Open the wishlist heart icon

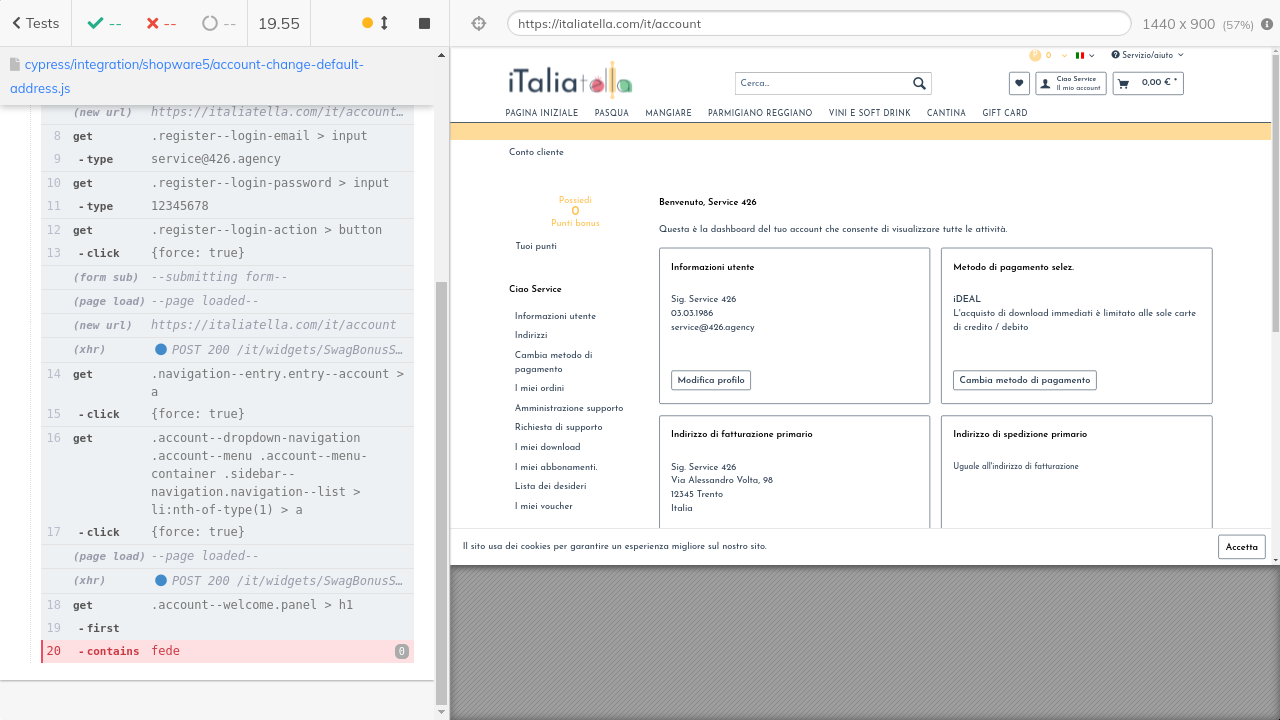(x=1019, y=83)
